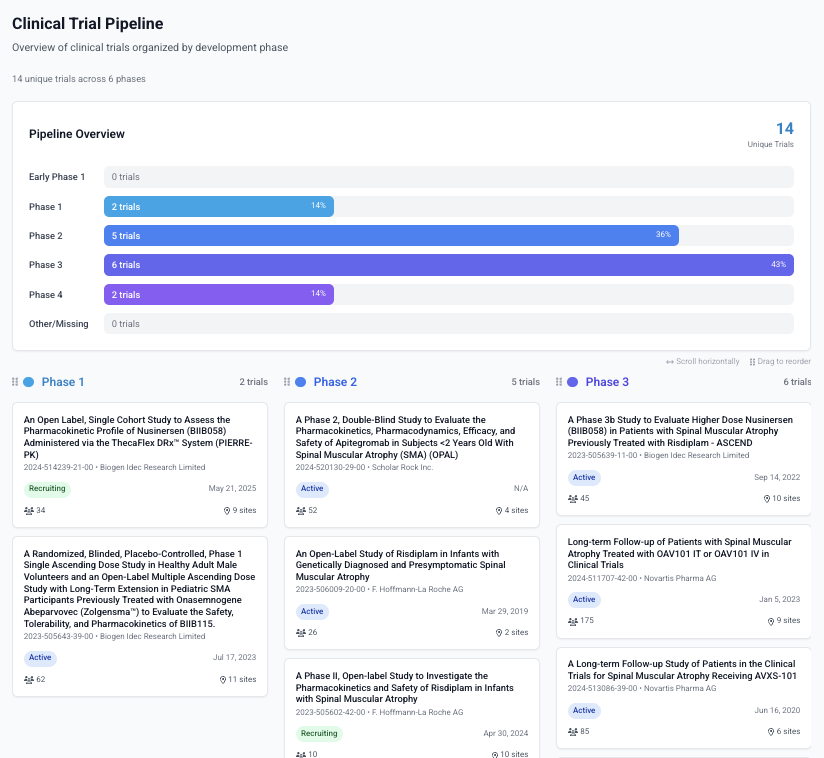Click the drag handle beside Phase 2 column
This screenshot has width=824, height=758.
coord(285,381)
